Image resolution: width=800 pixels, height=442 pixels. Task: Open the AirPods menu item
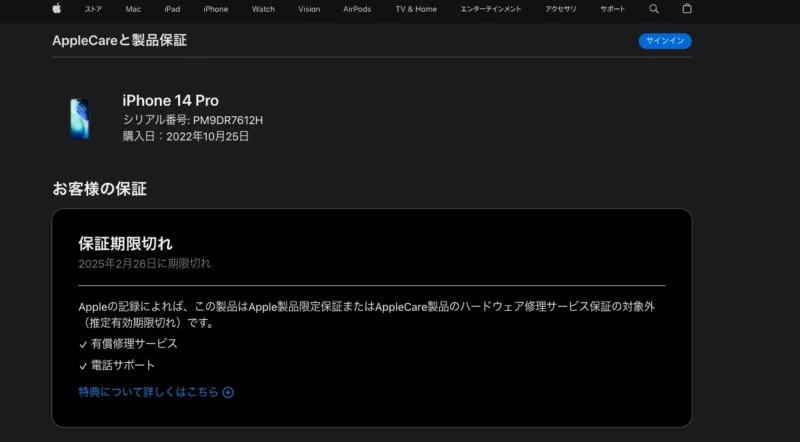tap(357, 9)
